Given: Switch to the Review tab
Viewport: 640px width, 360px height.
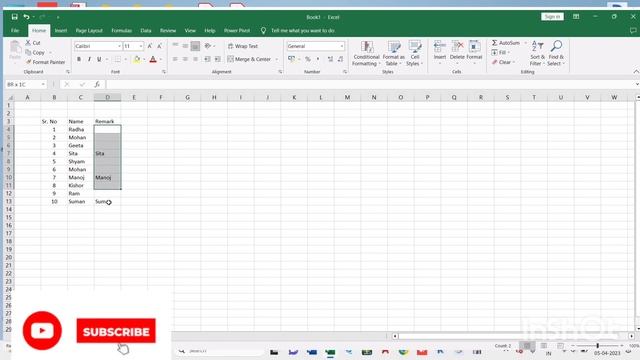Looking at the screenshot, I should coord(168,31).
